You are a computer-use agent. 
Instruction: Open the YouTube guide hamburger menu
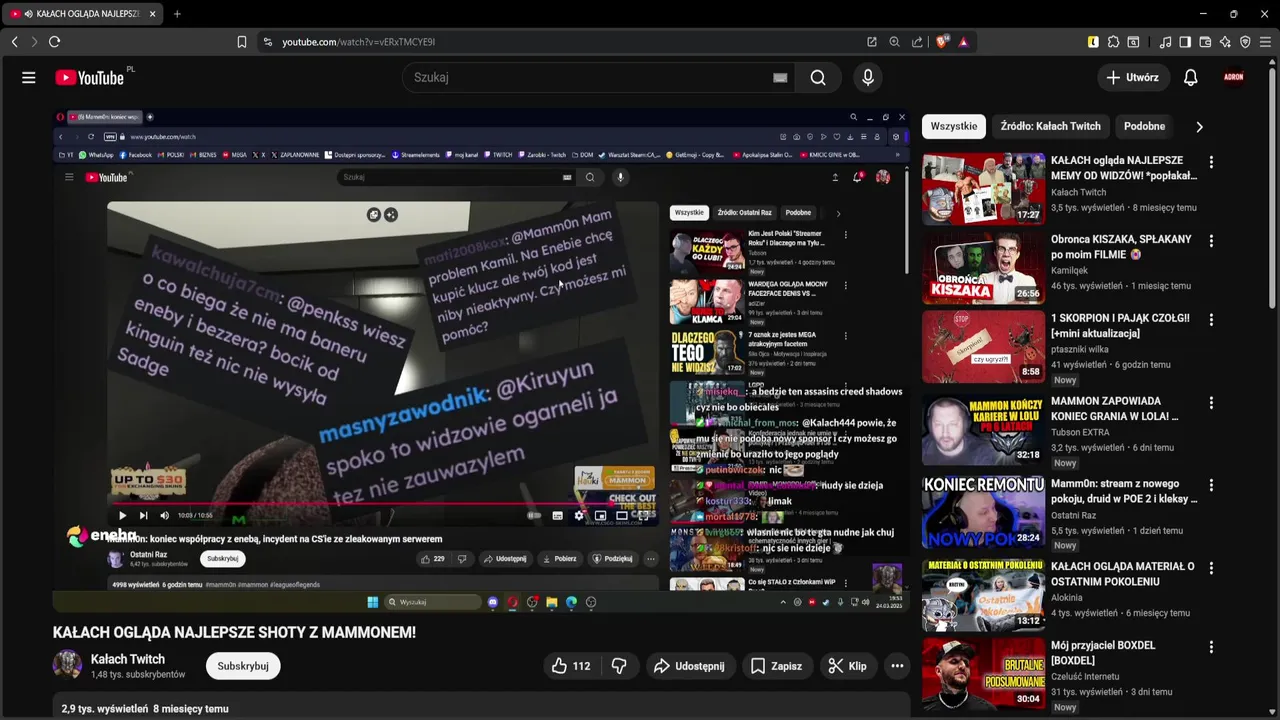pos(29,77)
